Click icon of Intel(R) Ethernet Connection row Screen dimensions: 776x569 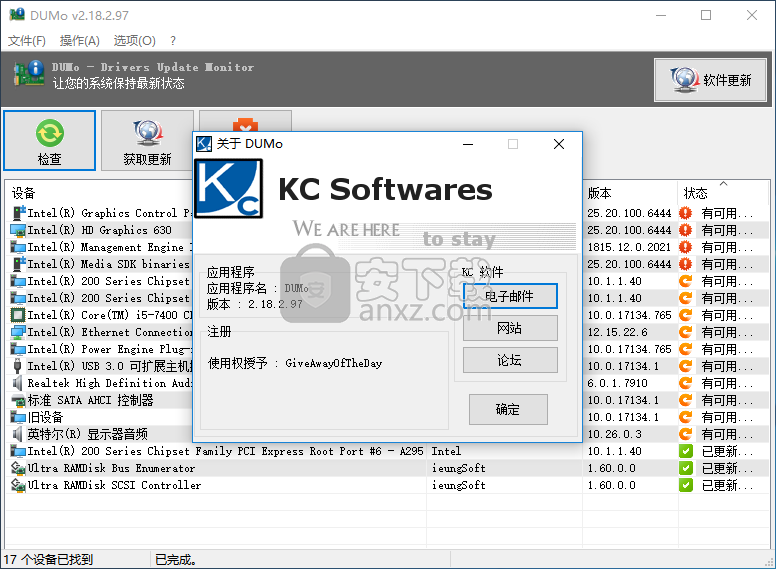click(18, 332)
